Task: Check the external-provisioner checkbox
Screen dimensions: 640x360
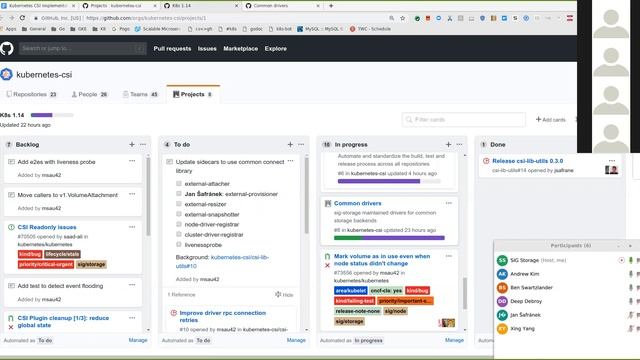Action: [178, 194]
